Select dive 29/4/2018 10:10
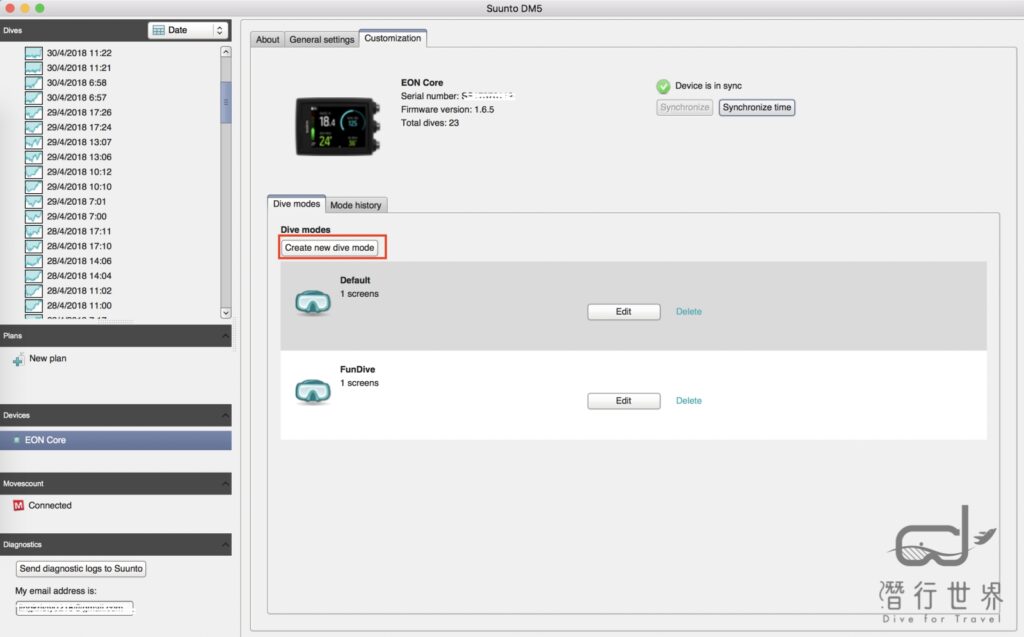 (x=79, y=187)
